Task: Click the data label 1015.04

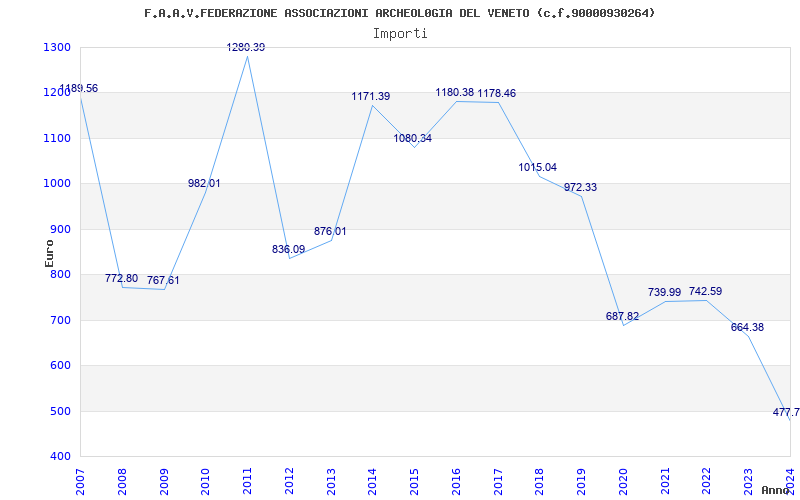Action: pos(538,167)
